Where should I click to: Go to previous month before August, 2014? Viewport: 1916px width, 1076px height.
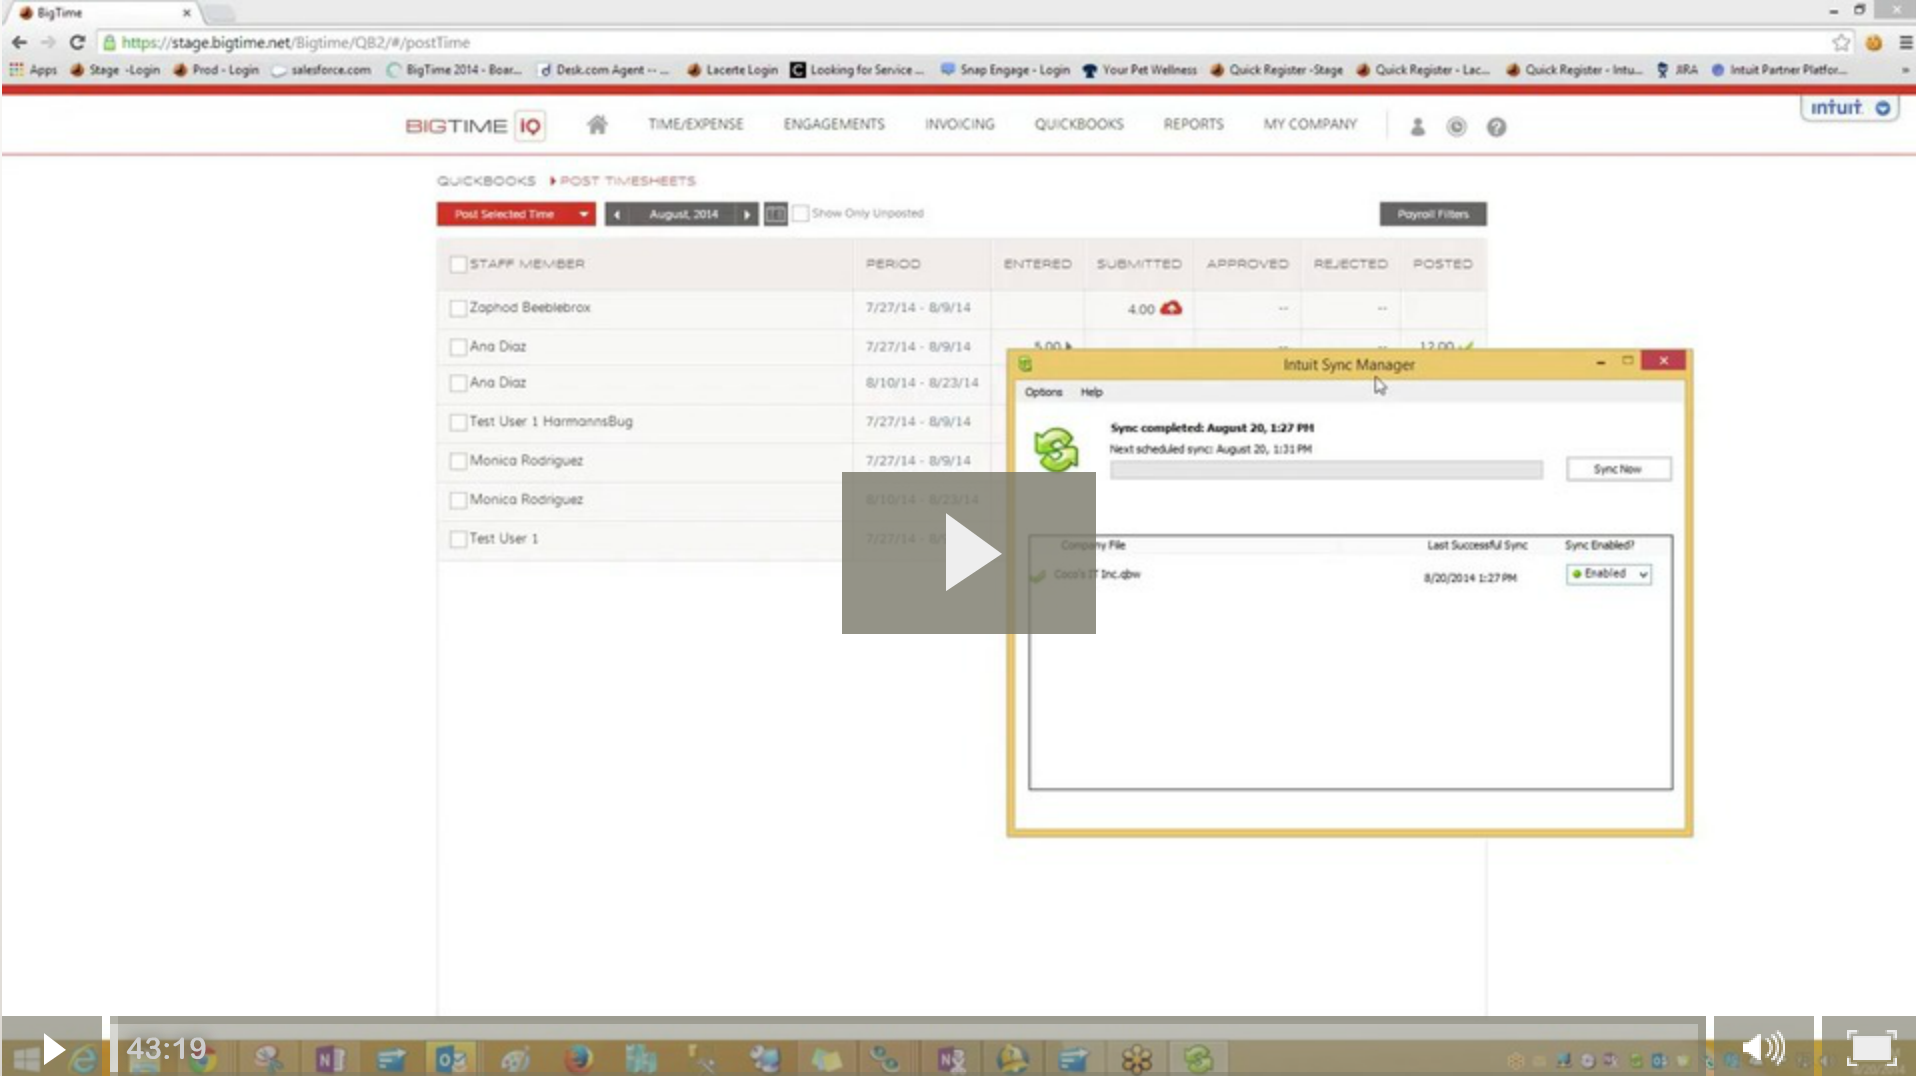pyautogui.click(x=617, y=214)
